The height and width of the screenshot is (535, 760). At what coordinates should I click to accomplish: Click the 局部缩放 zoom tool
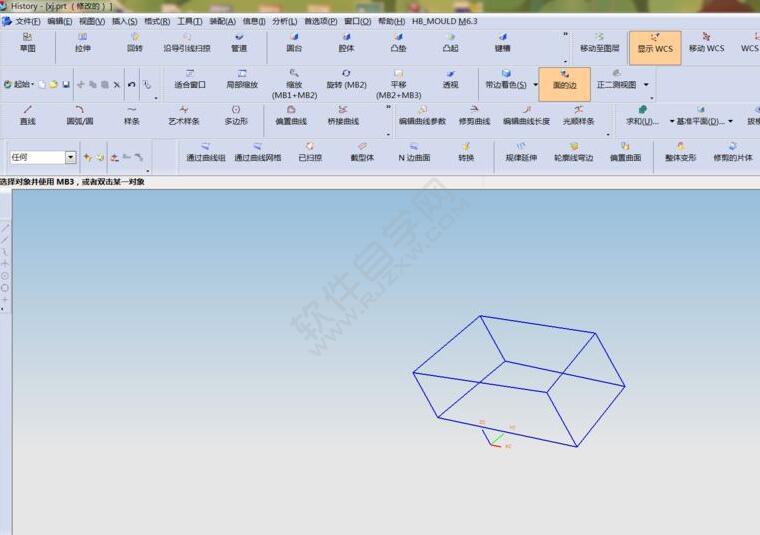(242, 79)
